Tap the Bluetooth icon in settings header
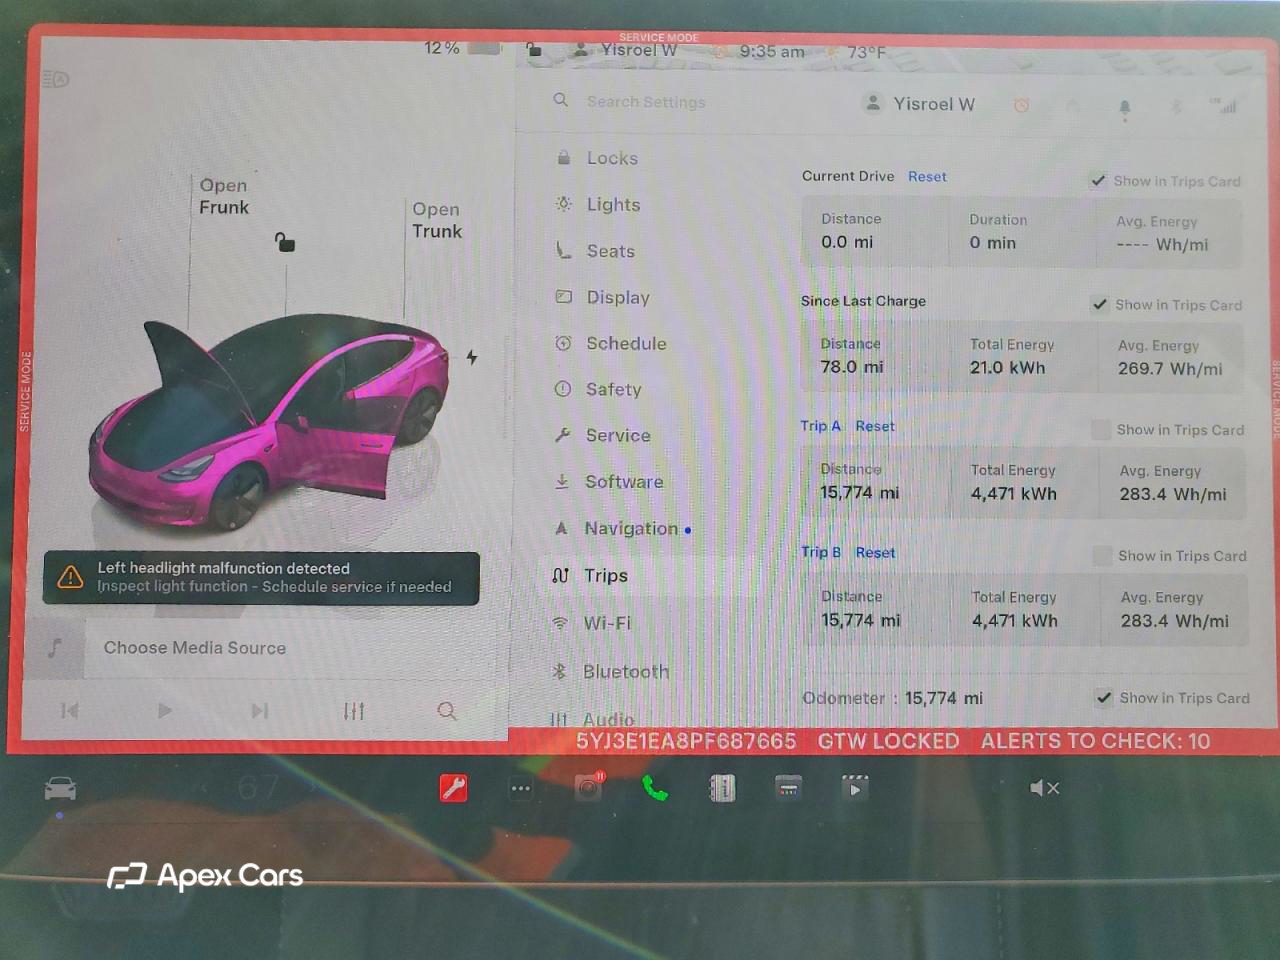Screen dimensions: 1280x960 pos(1176,105)
